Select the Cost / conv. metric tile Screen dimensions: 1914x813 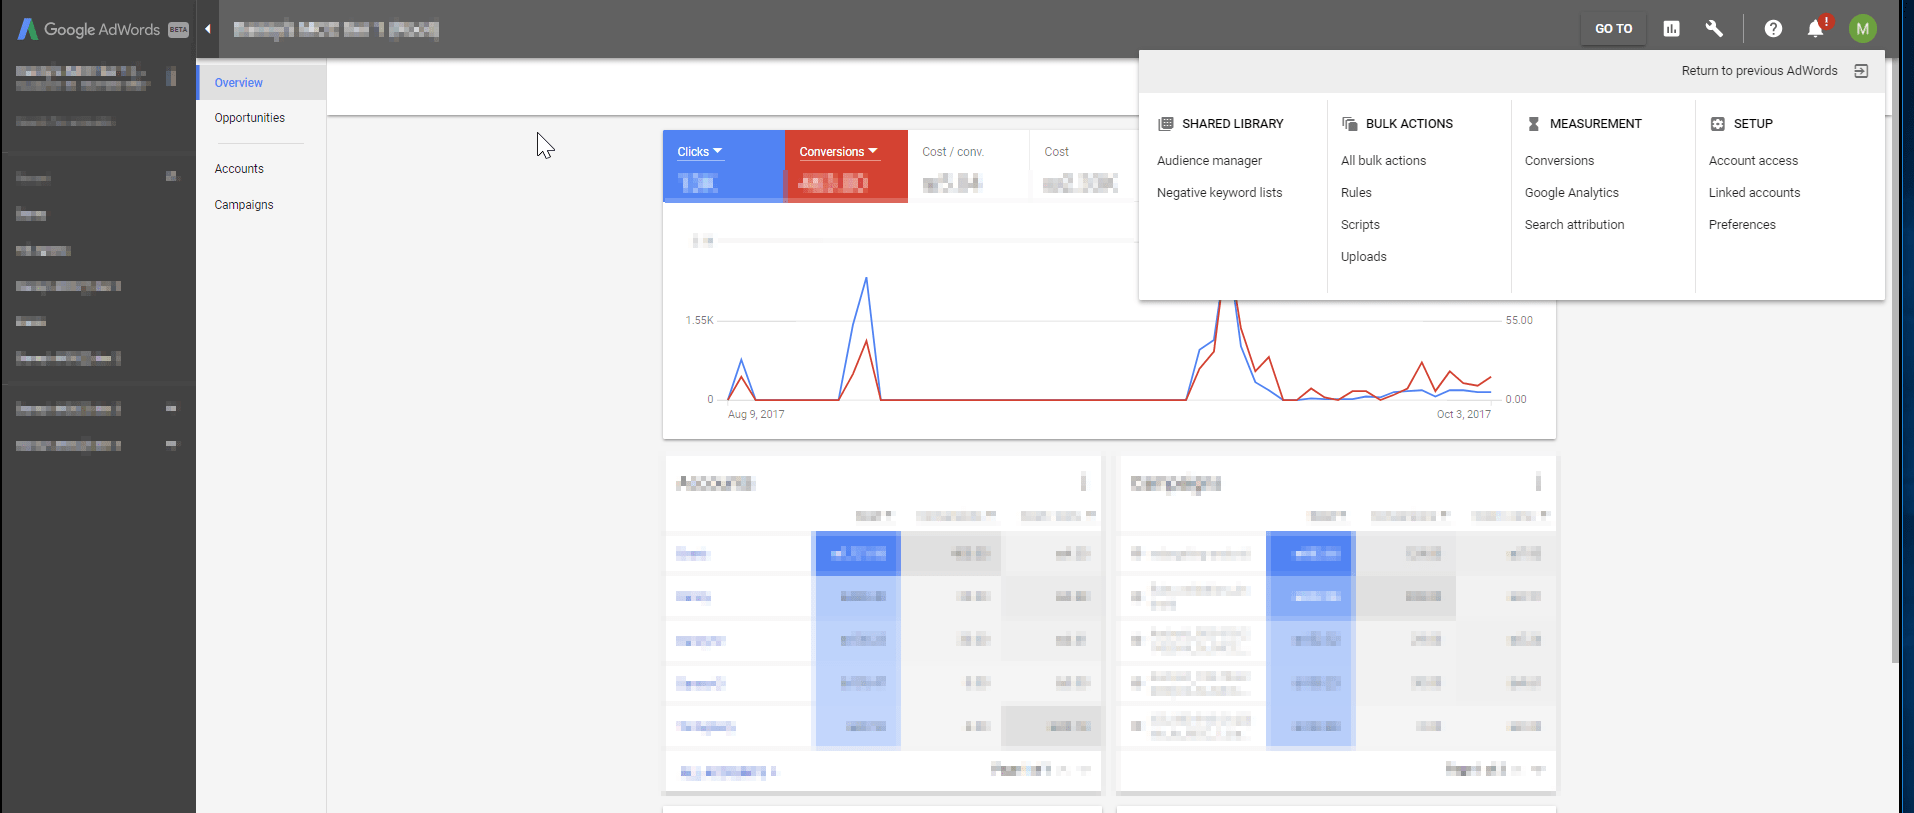click(x=968, y=166)
